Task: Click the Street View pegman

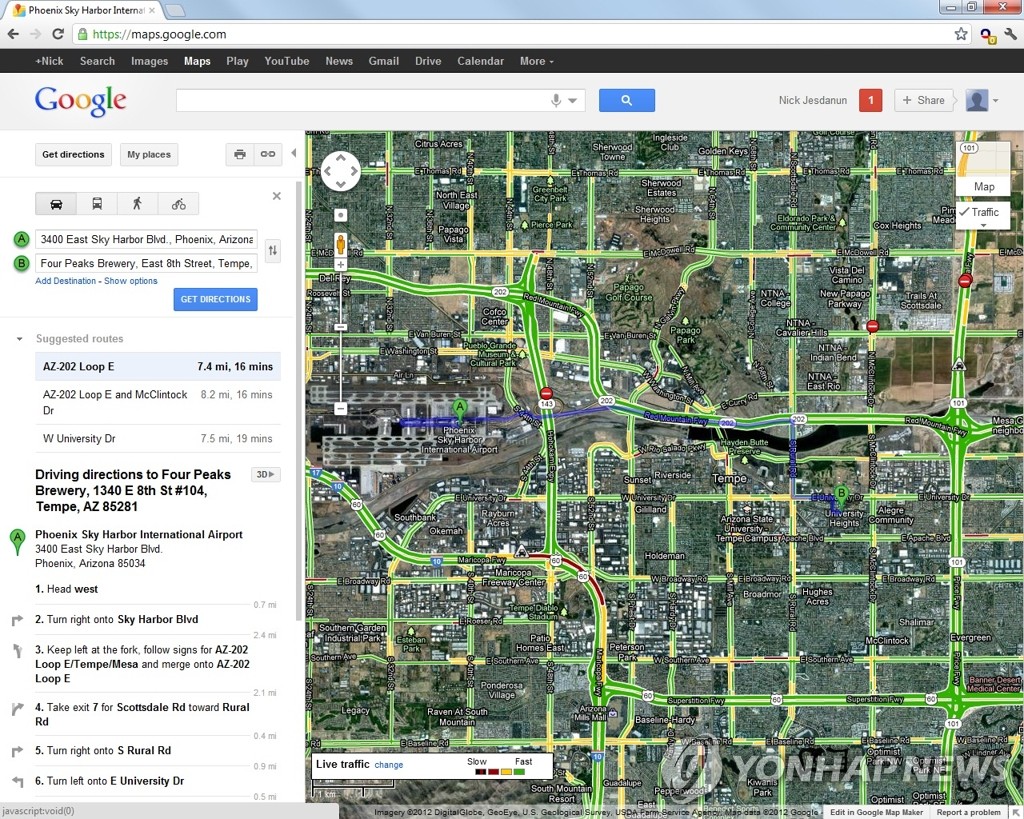Action: coord(340,243)
